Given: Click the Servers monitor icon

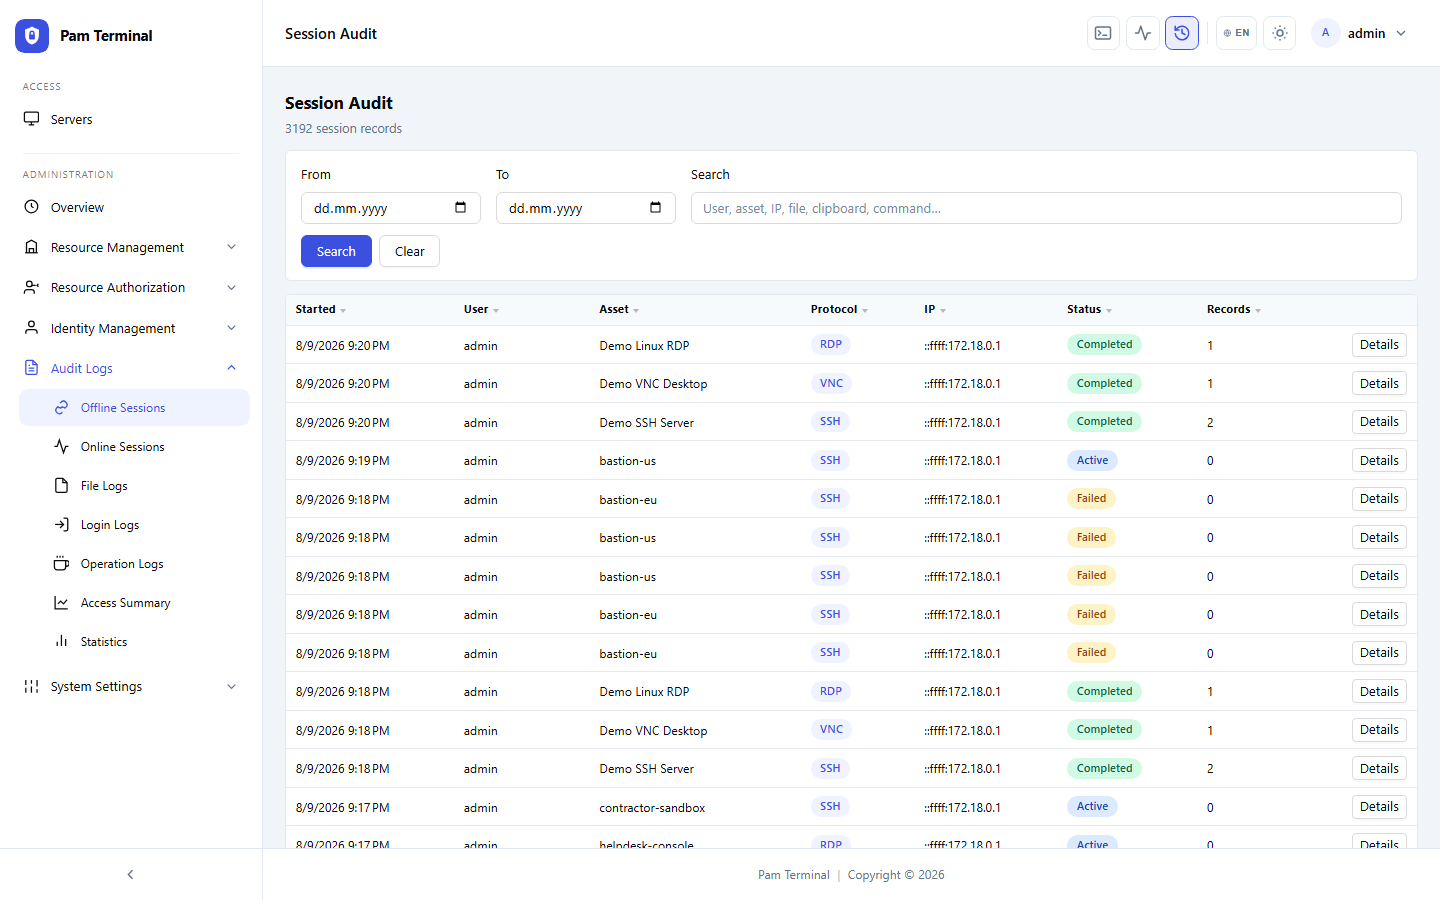Looking at the screenshot, I should [x=32, y=119].
